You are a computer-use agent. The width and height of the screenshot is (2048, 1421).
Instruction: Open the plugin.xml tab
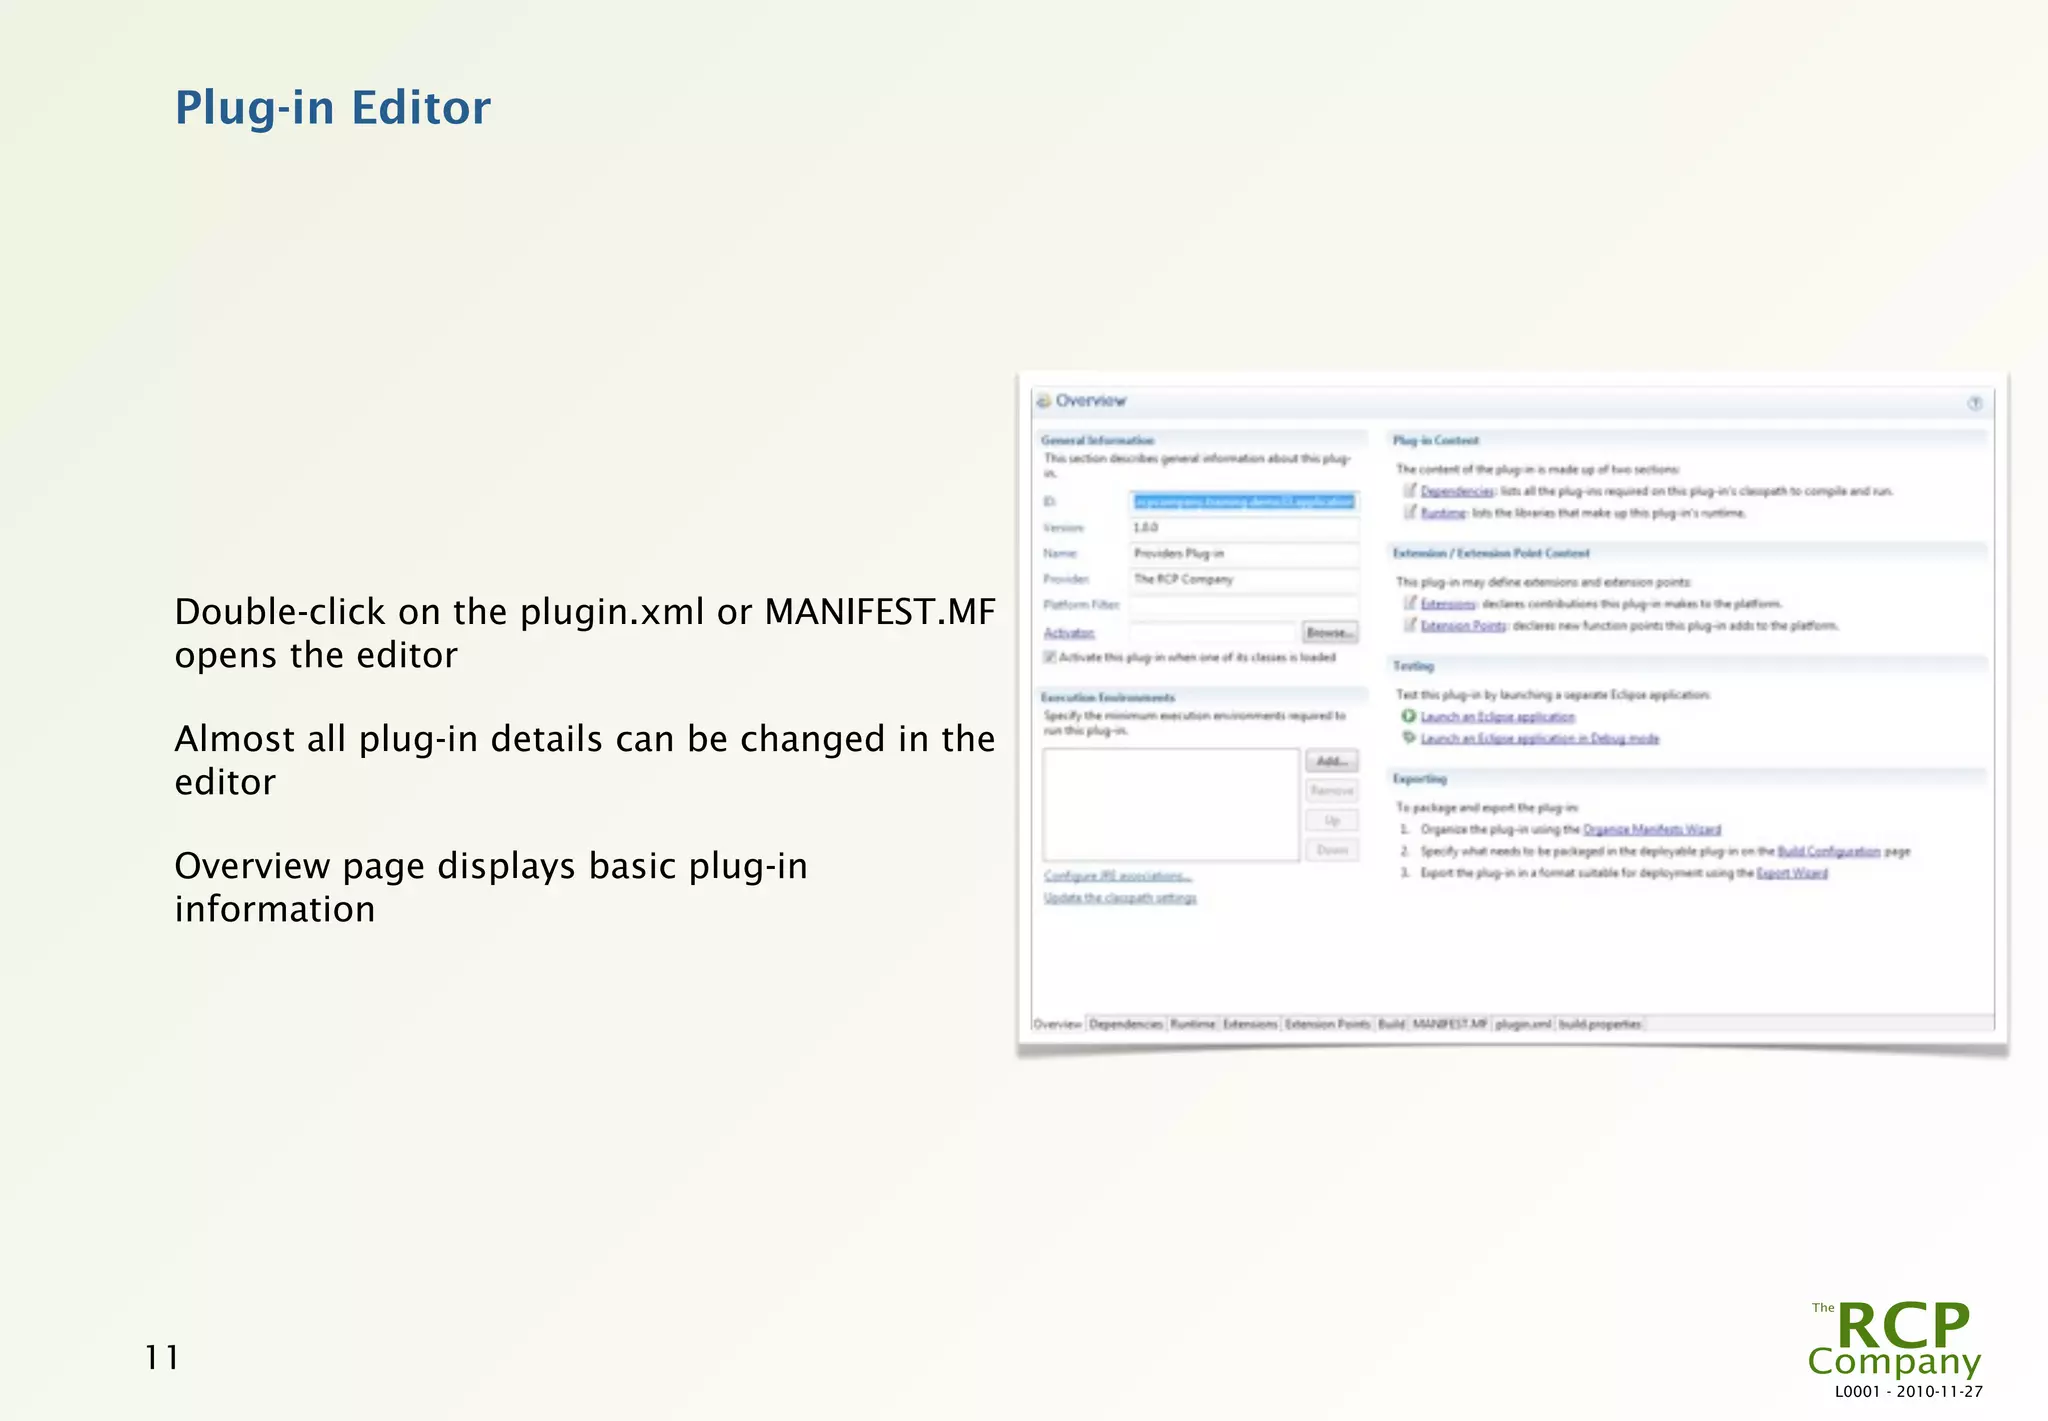pos(1523,1024)
